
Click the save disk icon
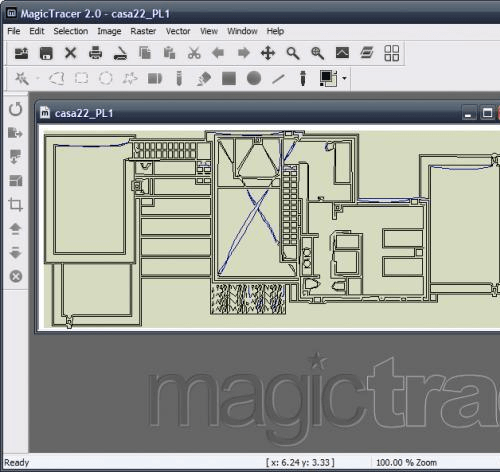pyautogui.click(x=46, y=53)
